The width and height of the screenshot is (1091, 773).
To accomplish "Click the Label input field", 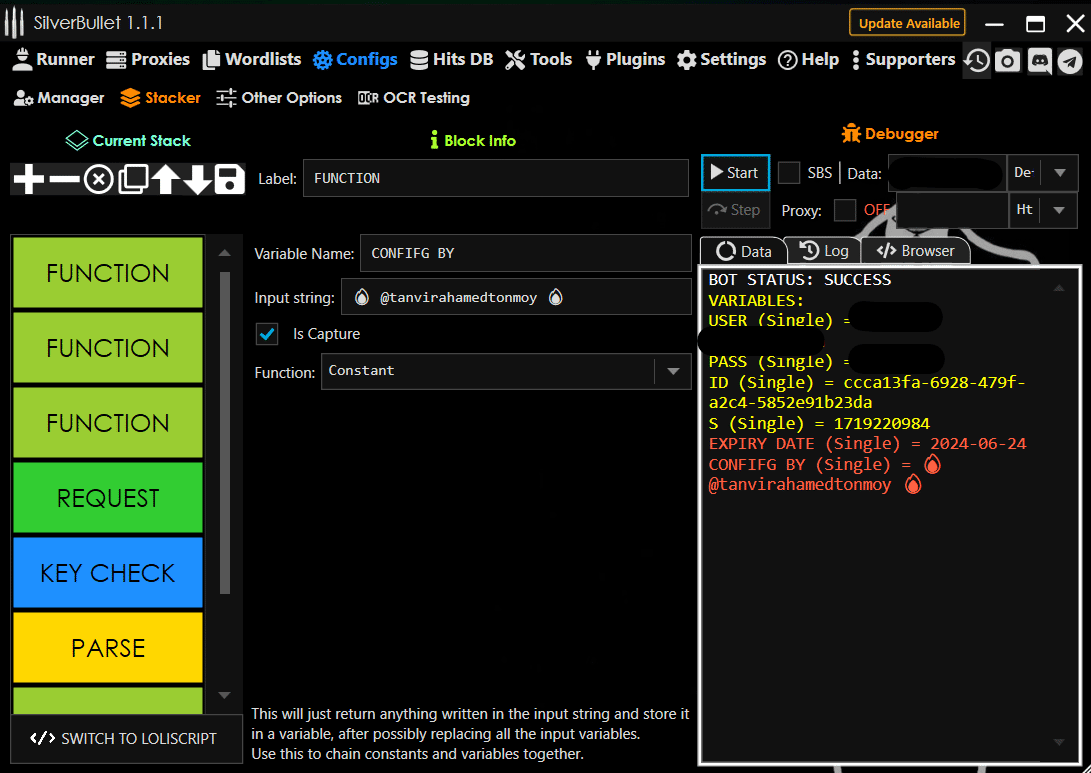I will click(x=495, y=178).
